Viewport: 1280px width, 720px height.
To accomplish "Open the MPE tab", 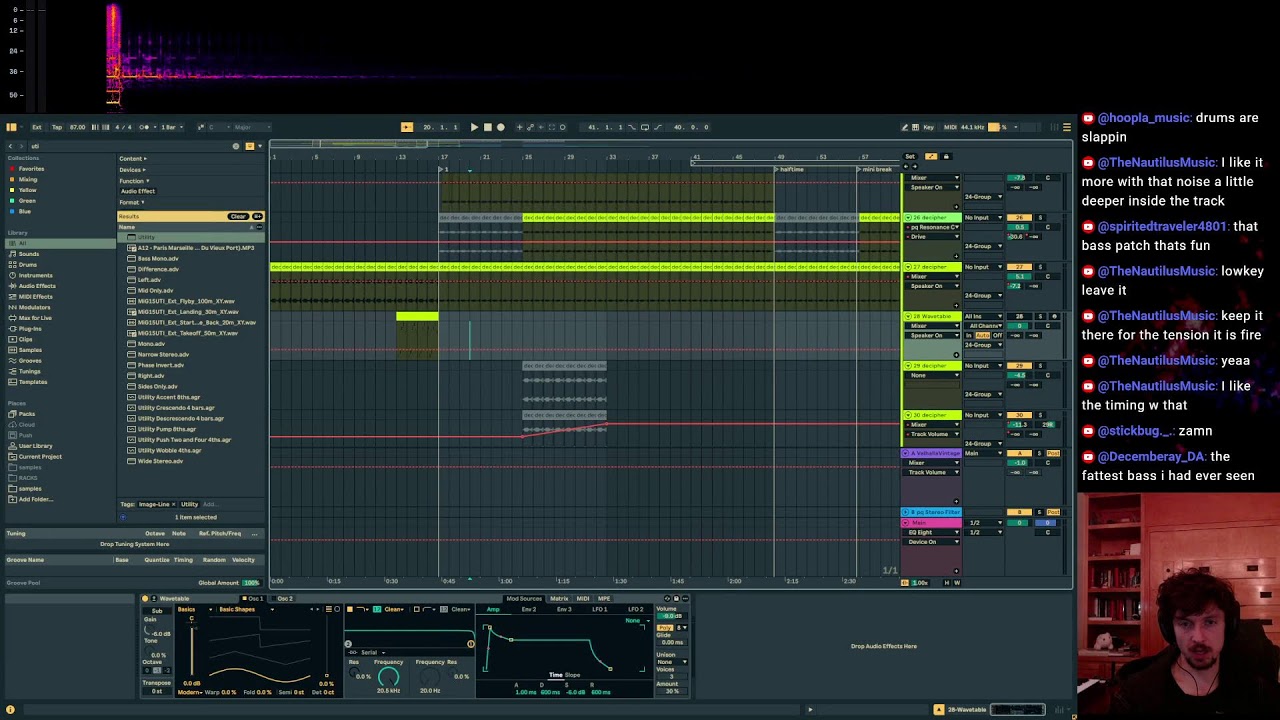I will pyautogui.click(x=604, y=599).
